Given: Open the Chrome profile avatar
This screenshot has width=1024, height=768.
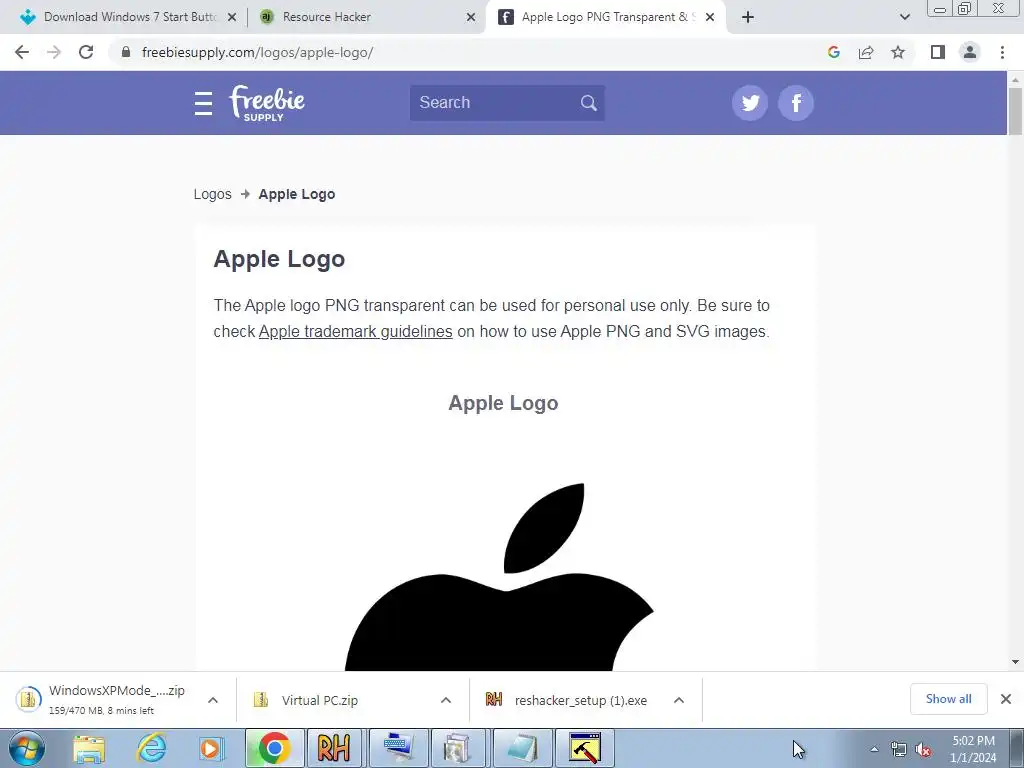Looking at the screenshot, I should [970, 52].
